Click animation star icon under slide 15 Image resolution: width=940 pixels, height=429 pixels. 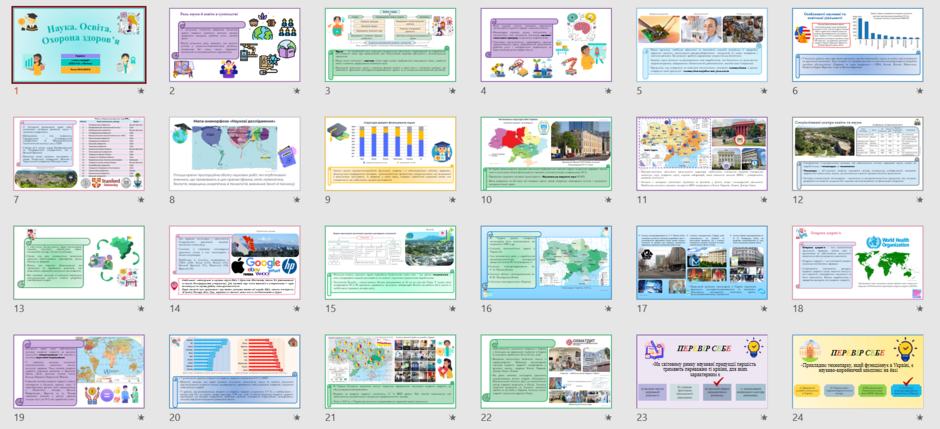click(x=453, y=309)
